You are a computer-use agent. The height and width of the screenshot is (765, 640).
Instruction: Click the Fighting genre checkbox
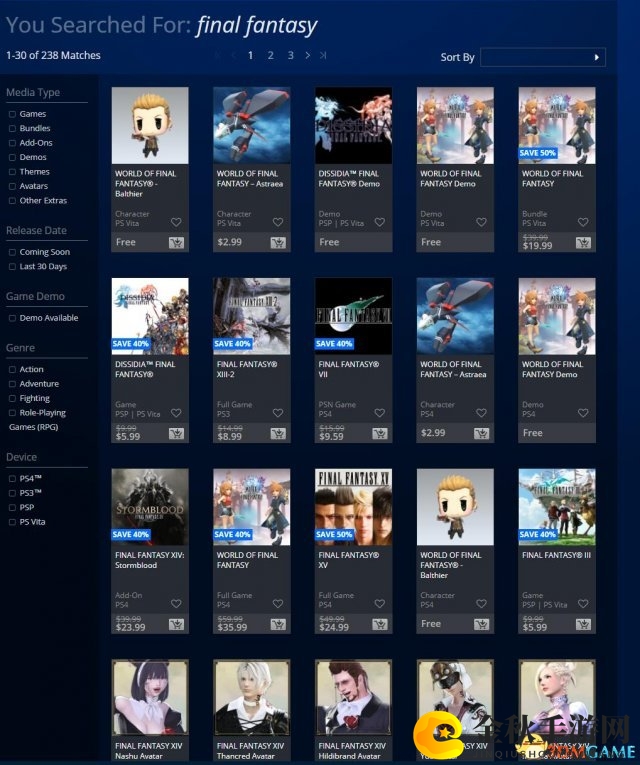[x=13, y=399]
